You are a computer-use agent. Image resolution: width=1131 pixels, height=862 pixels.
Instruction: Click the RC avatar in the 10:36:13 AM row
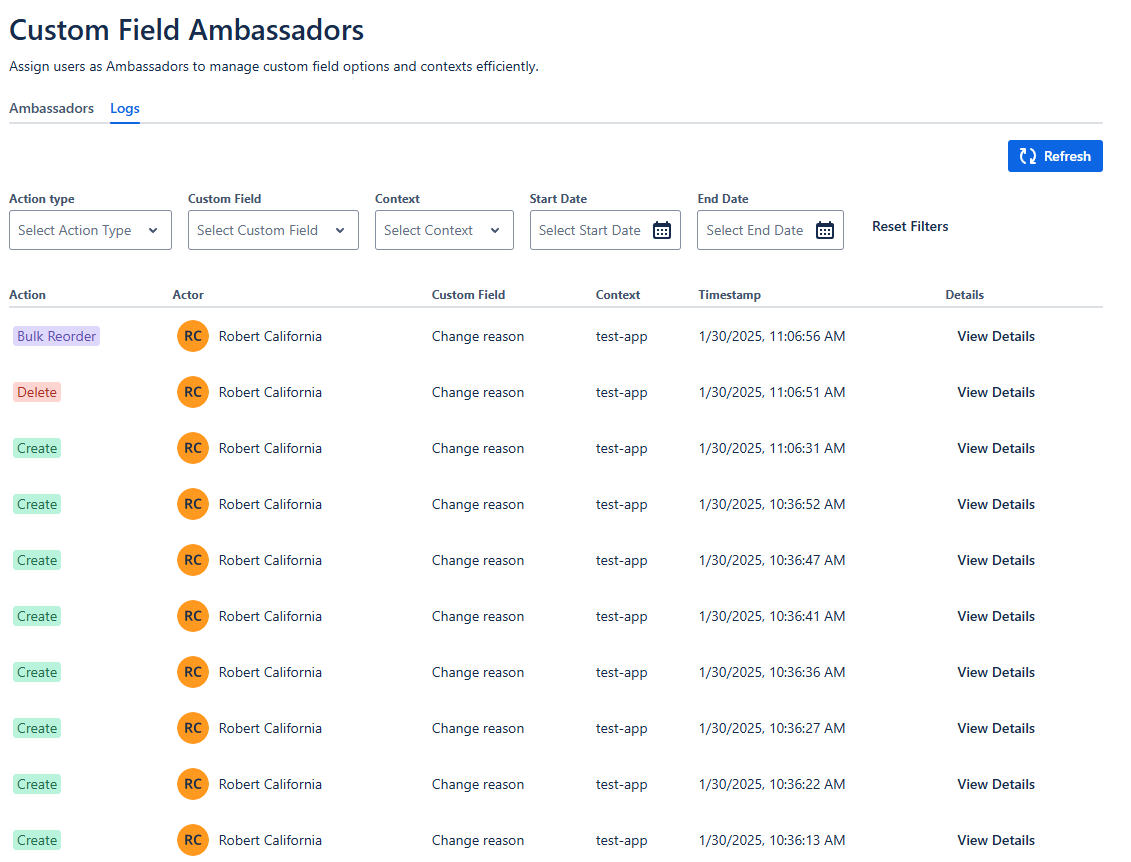193,840
